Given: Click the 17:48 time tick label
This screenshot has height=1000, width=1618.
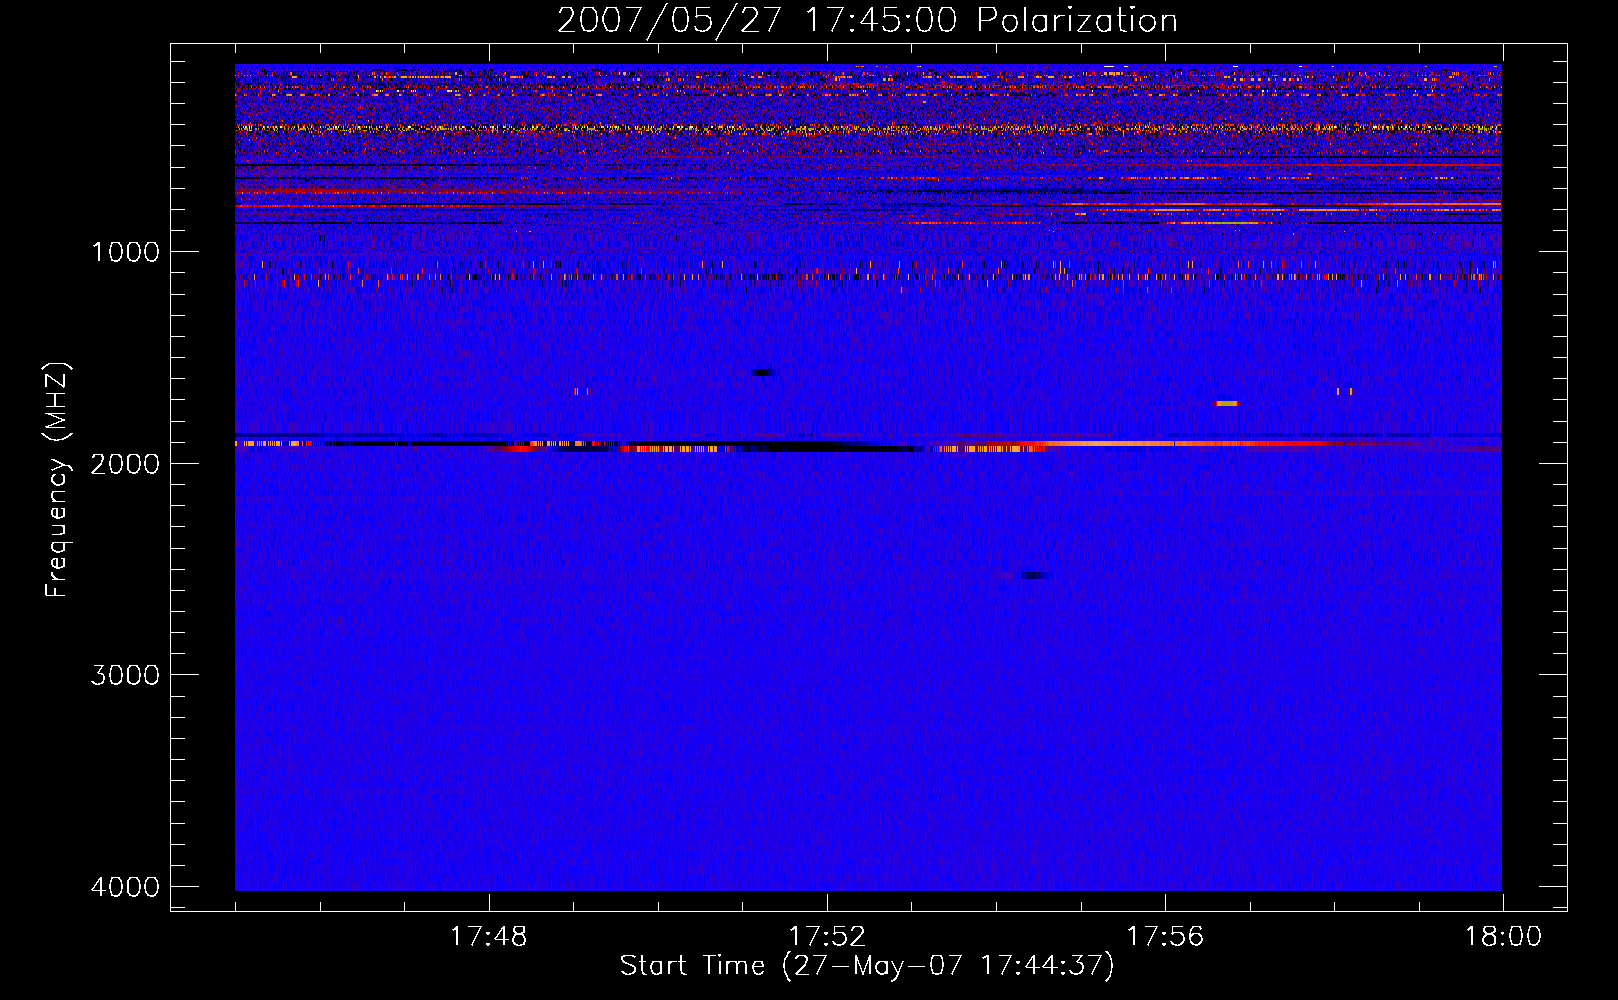Looking at the screenshot, I should click(x=489, y=937).
